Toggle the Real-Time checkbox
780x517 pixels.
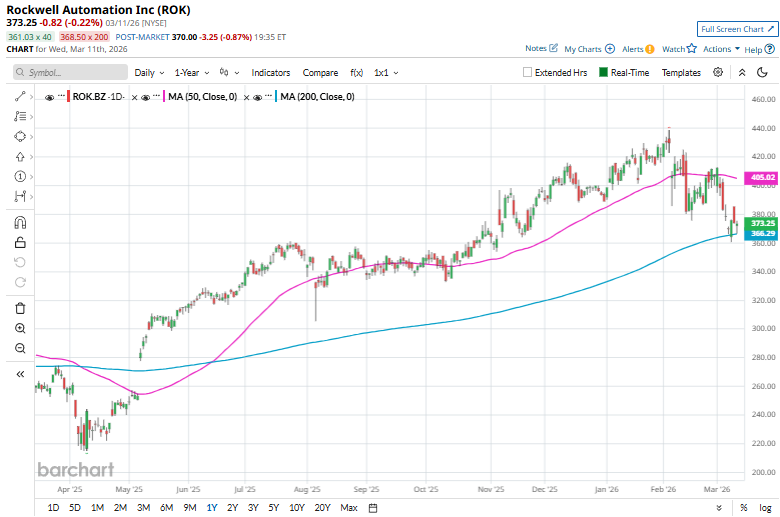click(x=604, y=73)
